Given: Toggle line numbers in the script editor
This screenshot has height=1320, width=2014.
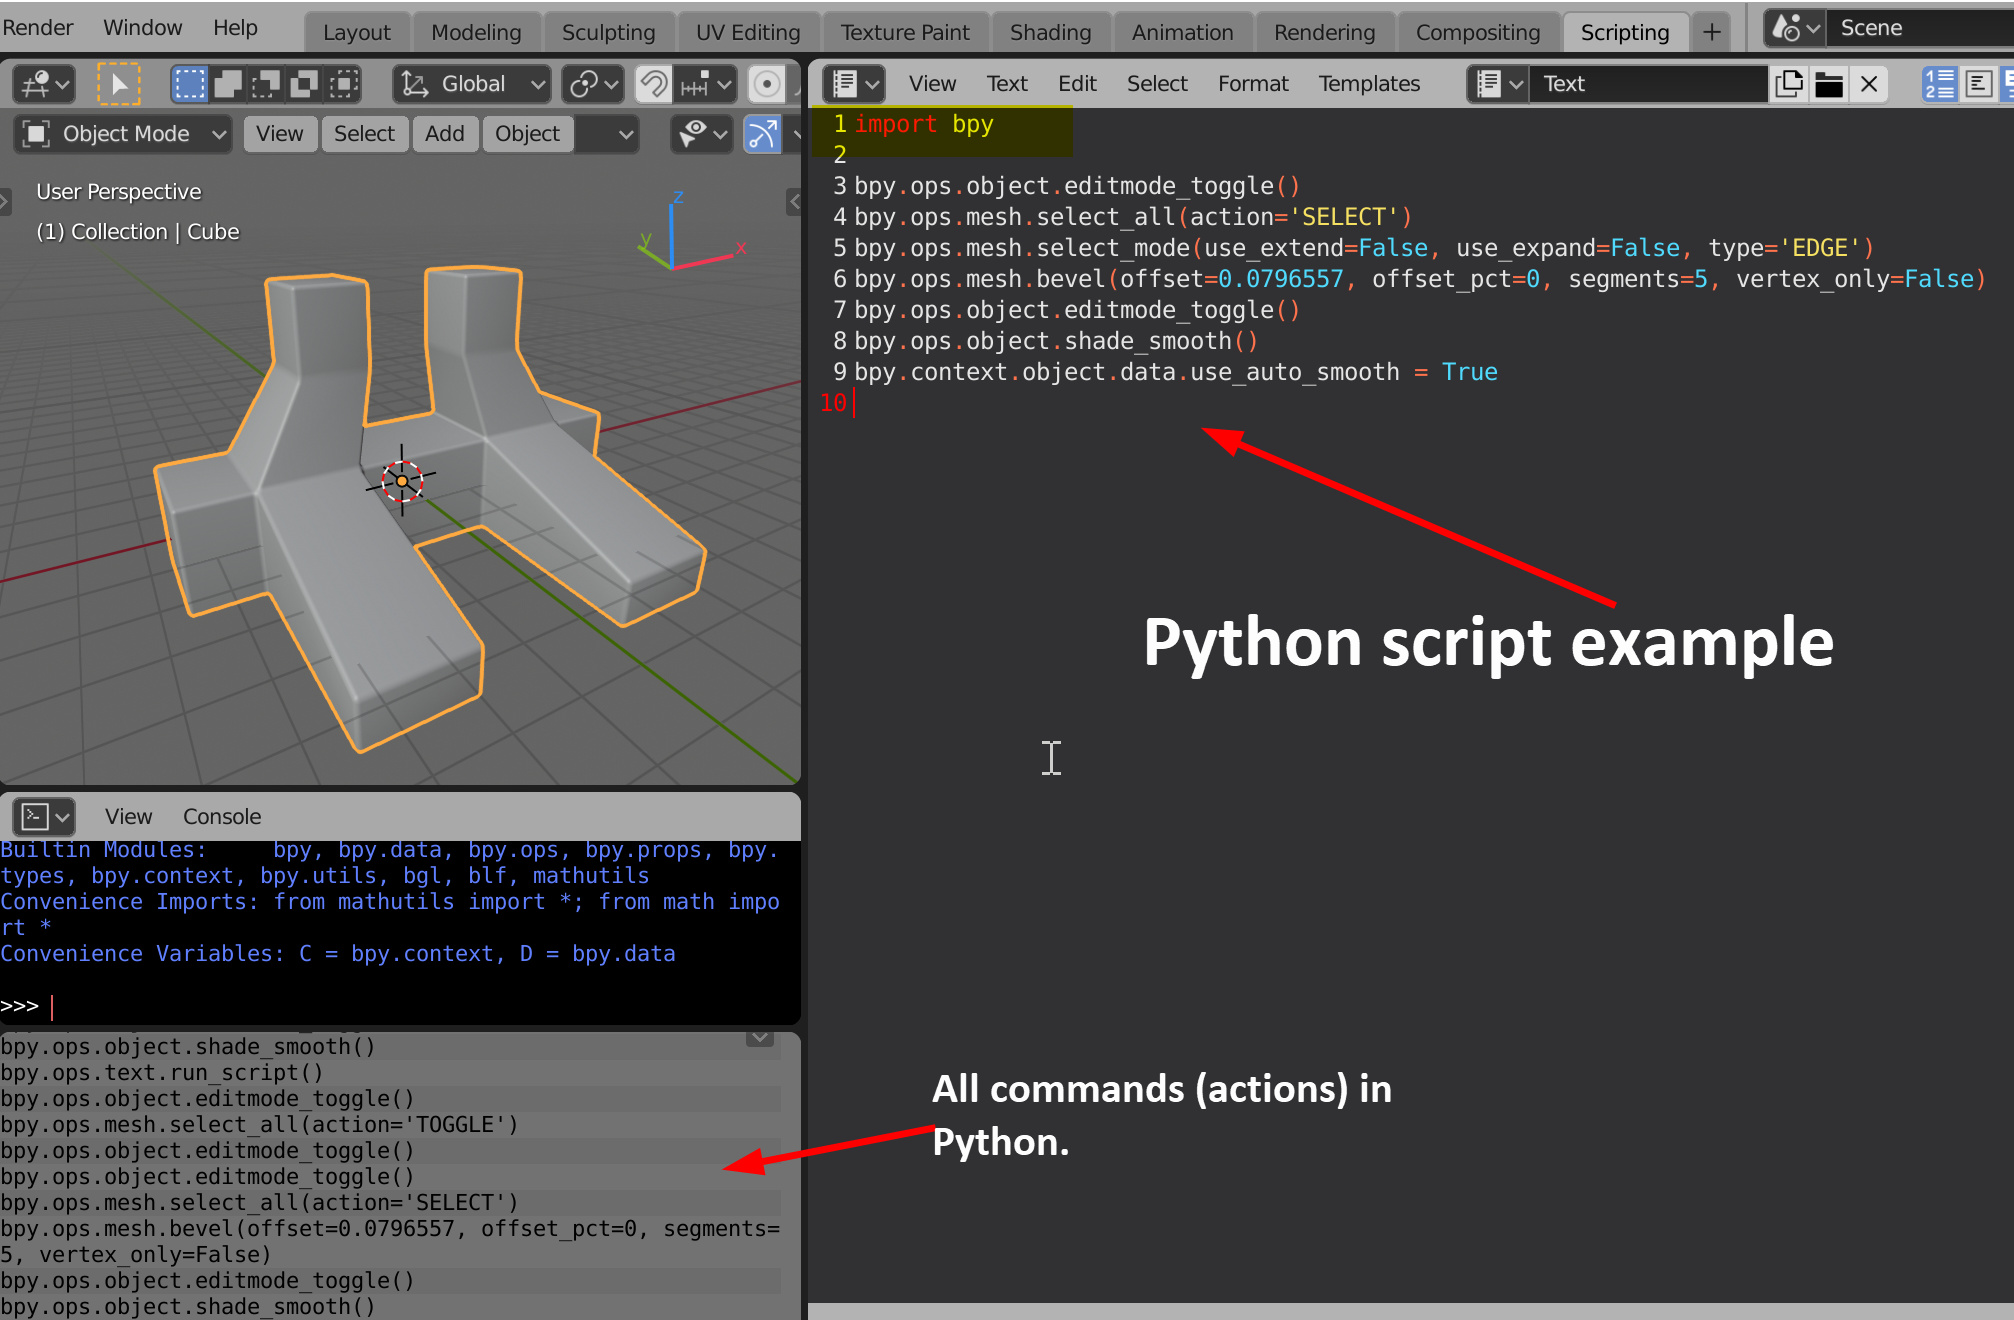Looking at the screenshot, I should pos(1938,84).
